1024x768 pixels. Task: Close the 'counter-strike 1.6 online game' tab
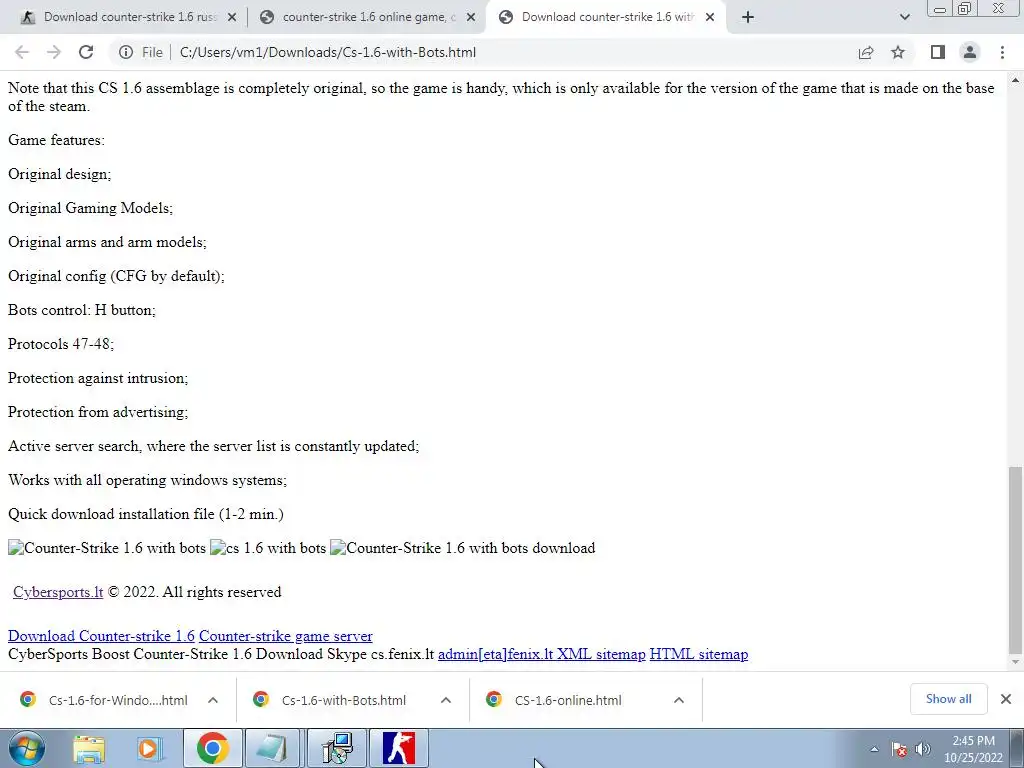(471, 18)
